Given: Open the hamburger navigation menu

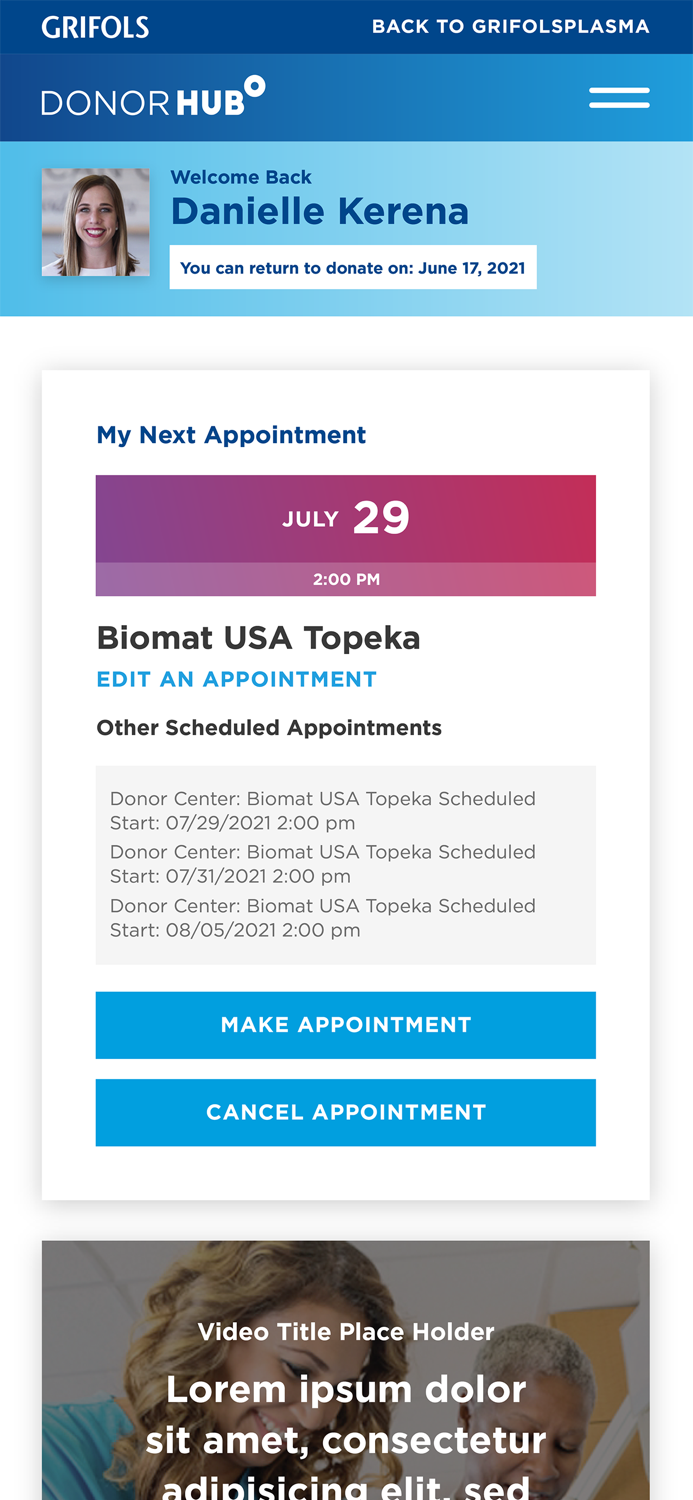Looking at the screenshot, I should (x=619, y=96).
